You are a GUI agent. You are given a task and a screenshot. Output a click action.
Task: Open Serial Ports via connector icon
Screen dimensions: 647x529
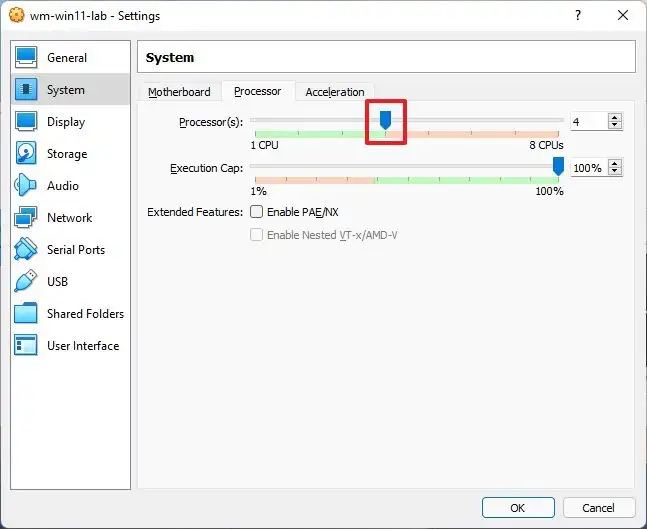tap(26, 249)
